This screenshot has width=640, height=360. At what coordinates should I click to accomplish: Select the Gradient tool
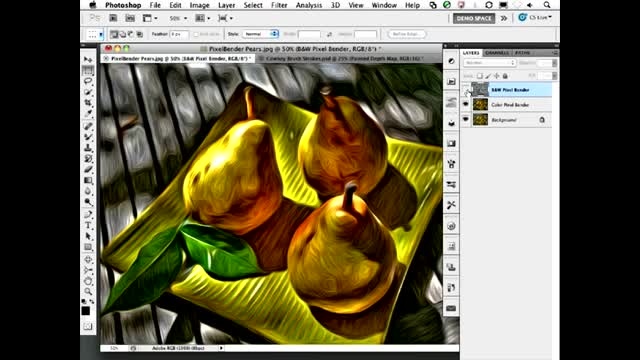(88, 180)
